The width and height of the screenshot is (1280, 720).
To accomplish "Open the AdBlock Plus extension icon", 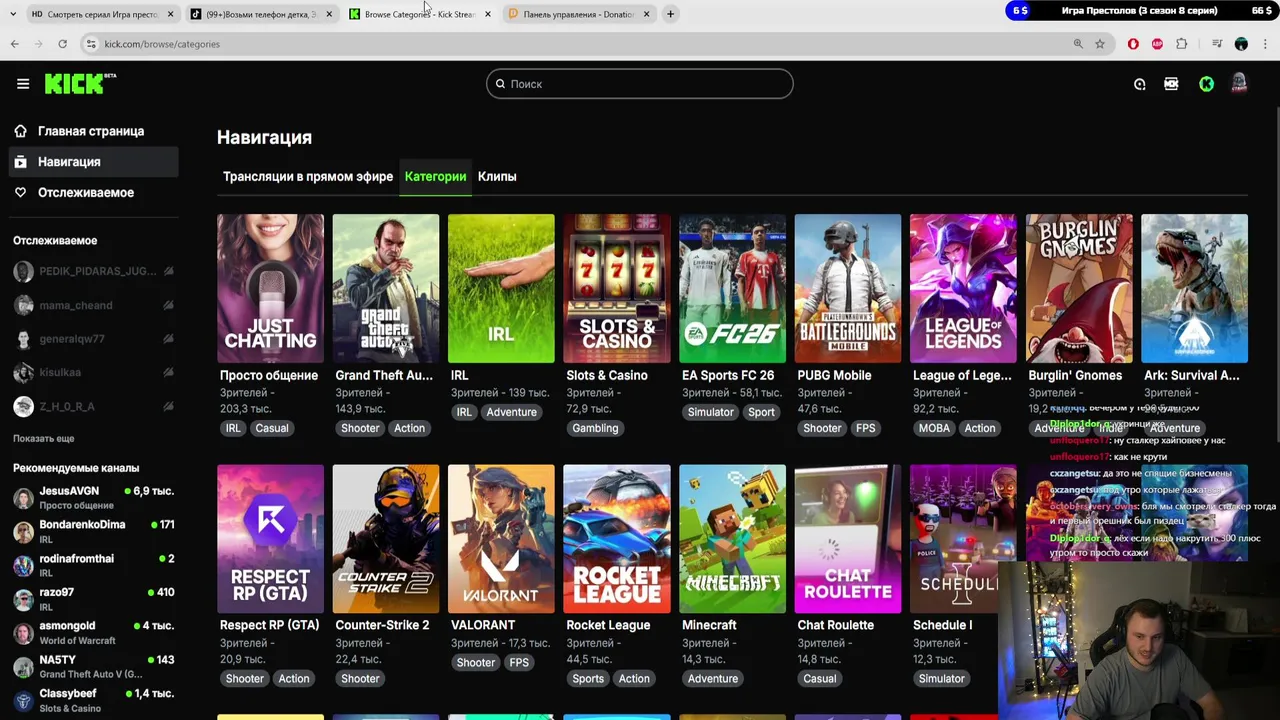I will [1157, 44].
